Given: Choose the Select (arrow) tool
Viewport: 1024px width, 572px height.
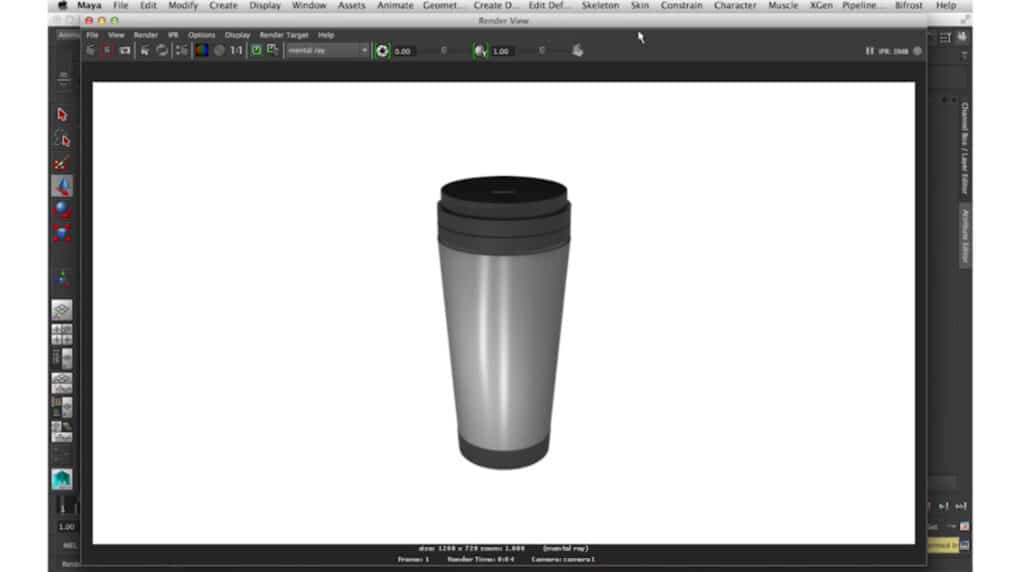Looking at the screenshot, I should tap(62, 115).
